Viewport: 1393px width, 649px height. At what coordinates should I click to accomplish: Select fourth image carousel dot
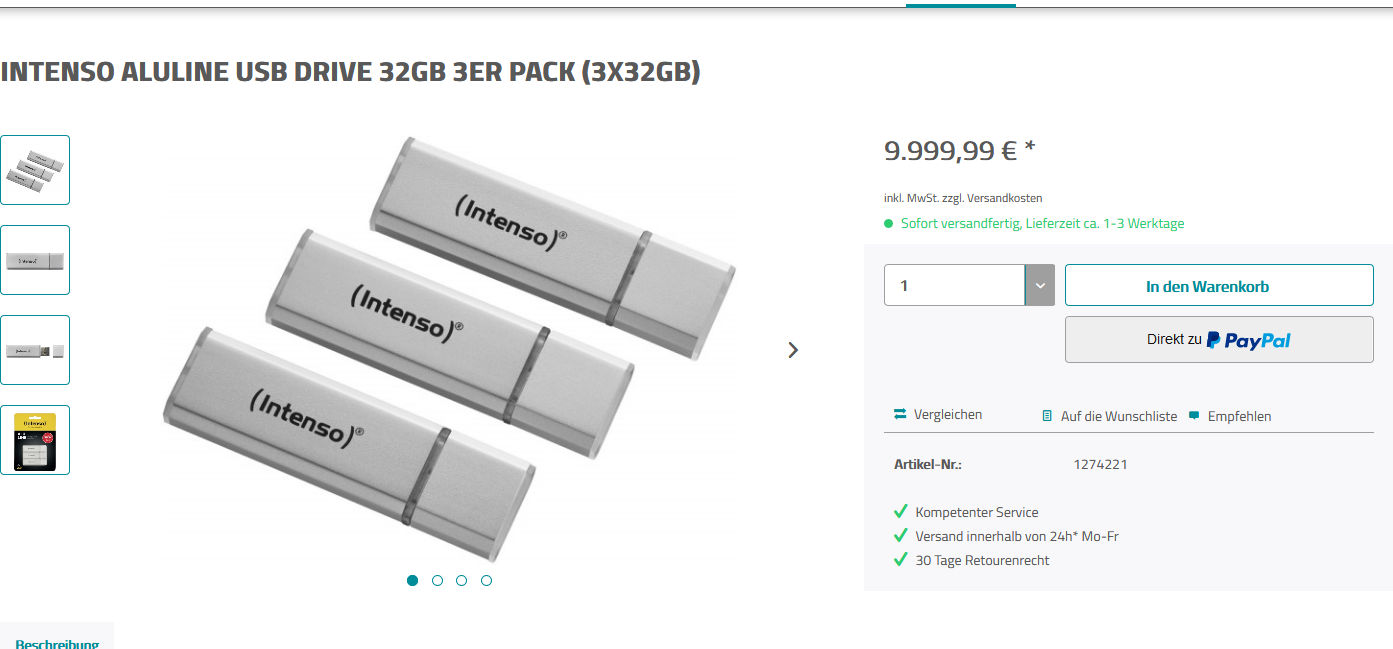coord(486,580)
